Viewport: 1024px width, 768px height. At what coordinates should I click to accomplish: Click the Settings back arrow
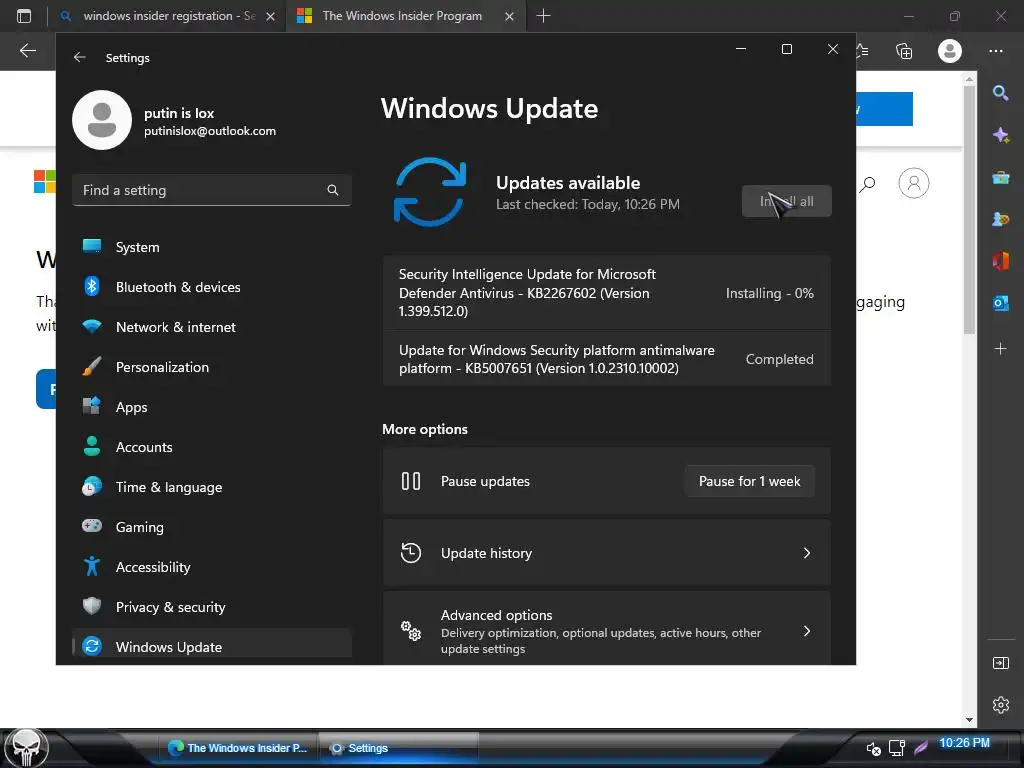coord(80,57)
